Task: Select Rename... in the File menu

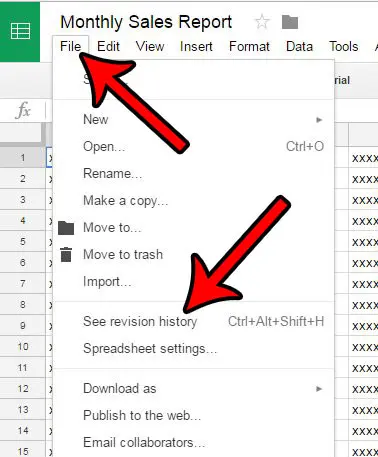Action: (x=194, y=173)
